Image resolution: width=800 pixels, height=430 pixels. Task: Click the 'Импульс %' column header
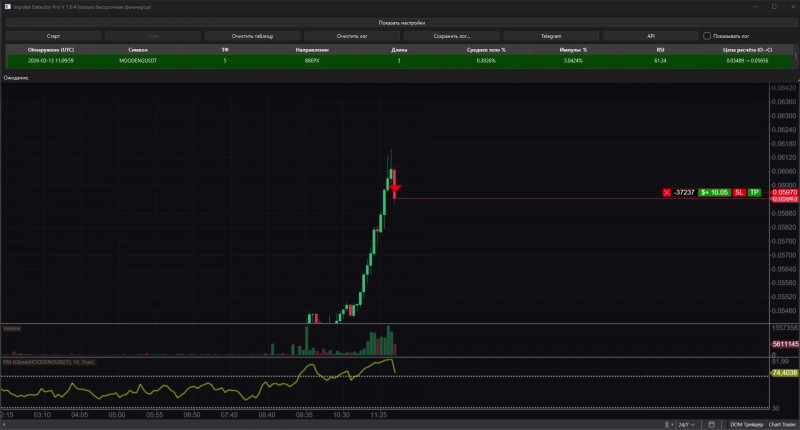(573, 50)
